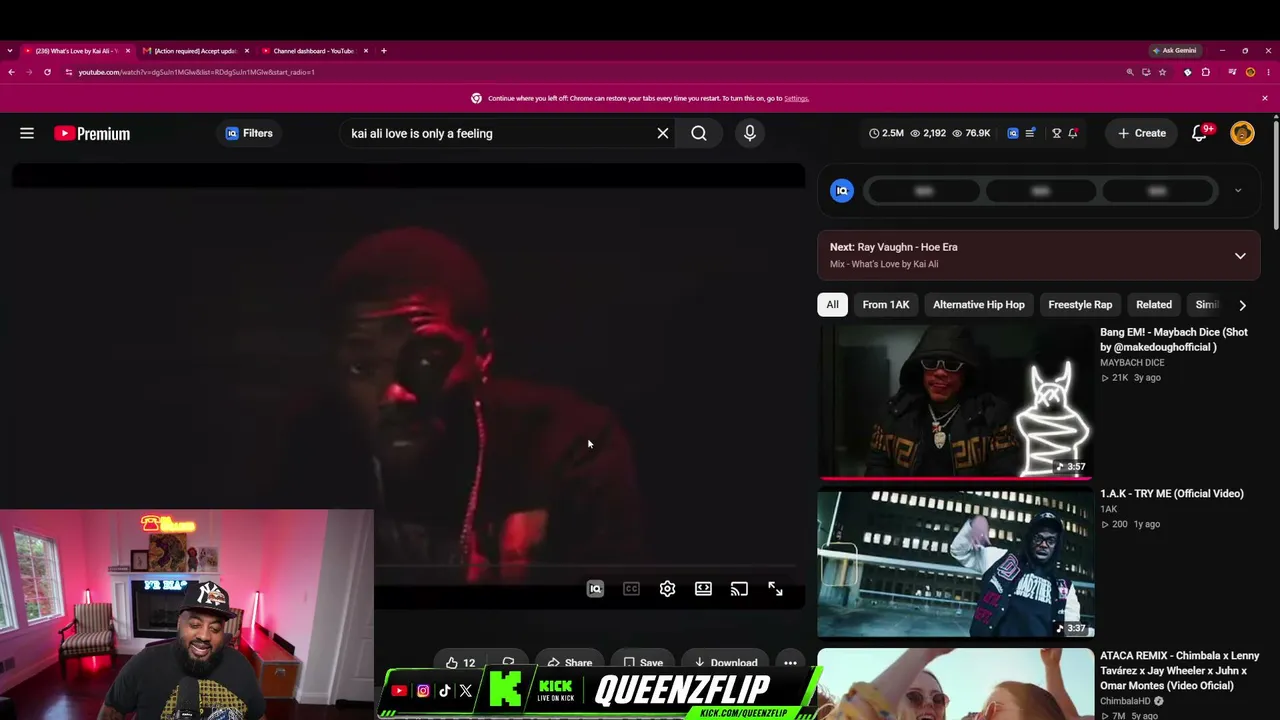
Task: Show more filter chips with the right arrow
Action: tap(1242, 305)
